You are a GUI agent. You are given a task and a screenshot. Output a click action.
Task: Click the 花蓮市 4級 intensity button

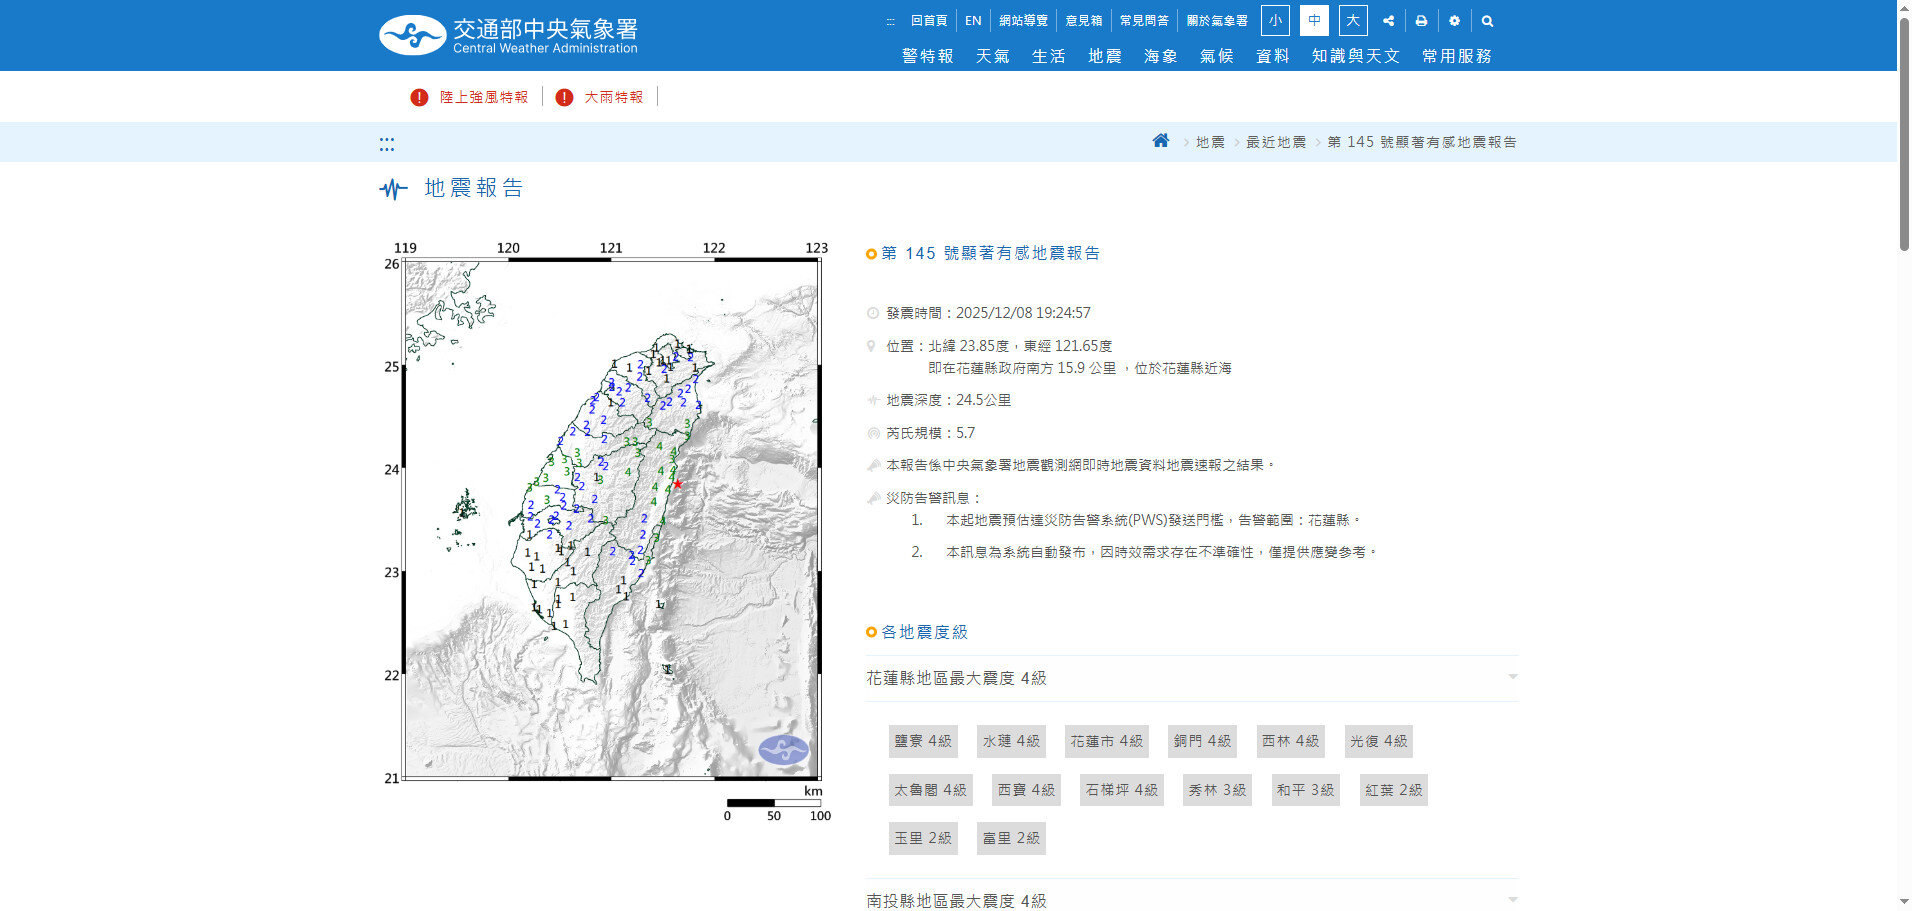[1106, 741]
